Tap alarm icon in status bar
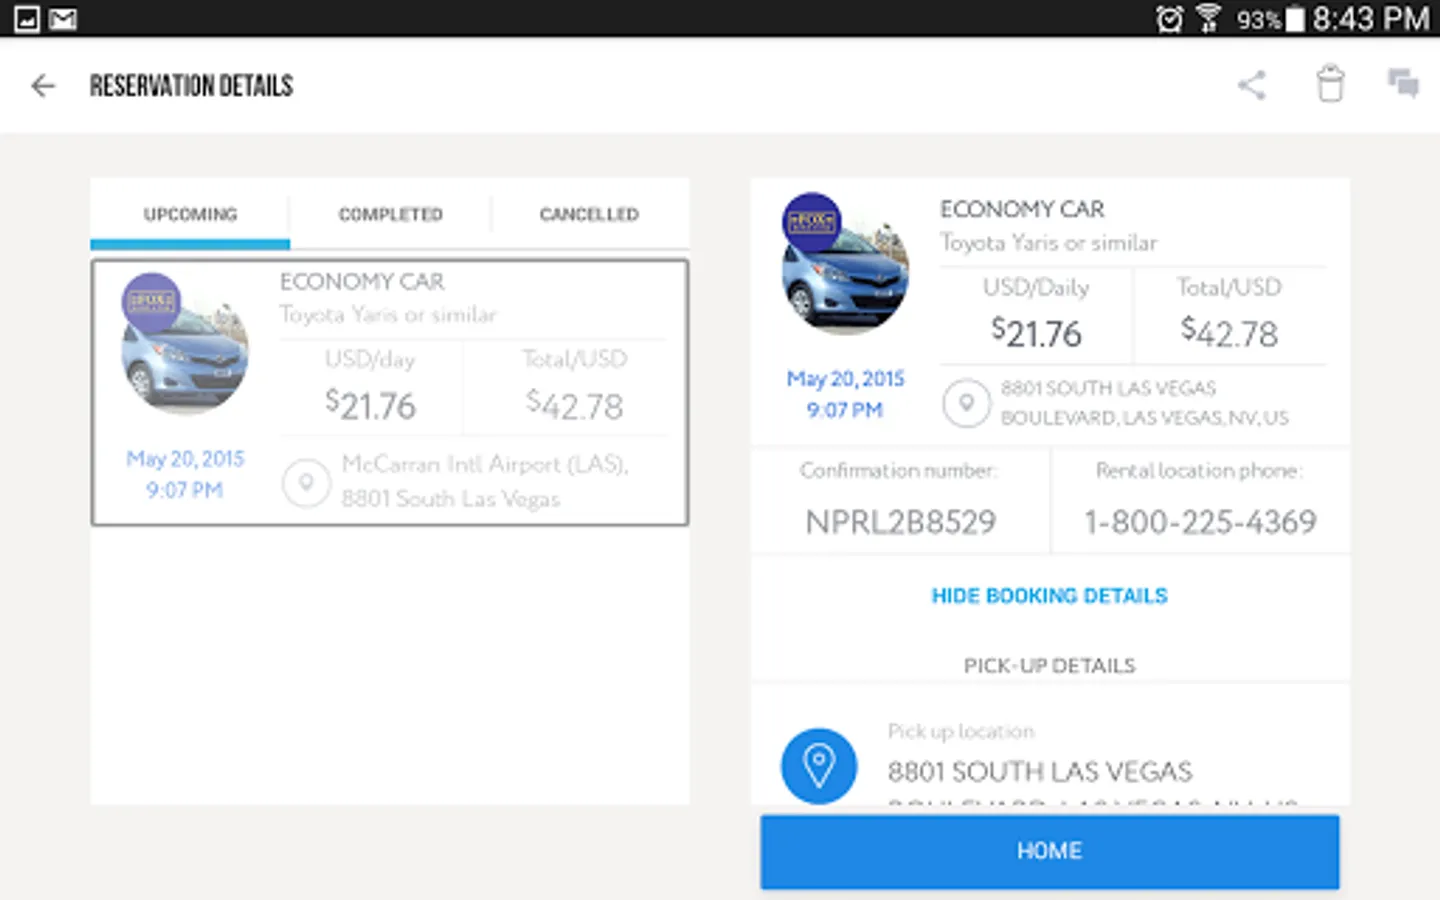Image resolution: width=1440 pixels, height=900 pixels. point(1169,19)
